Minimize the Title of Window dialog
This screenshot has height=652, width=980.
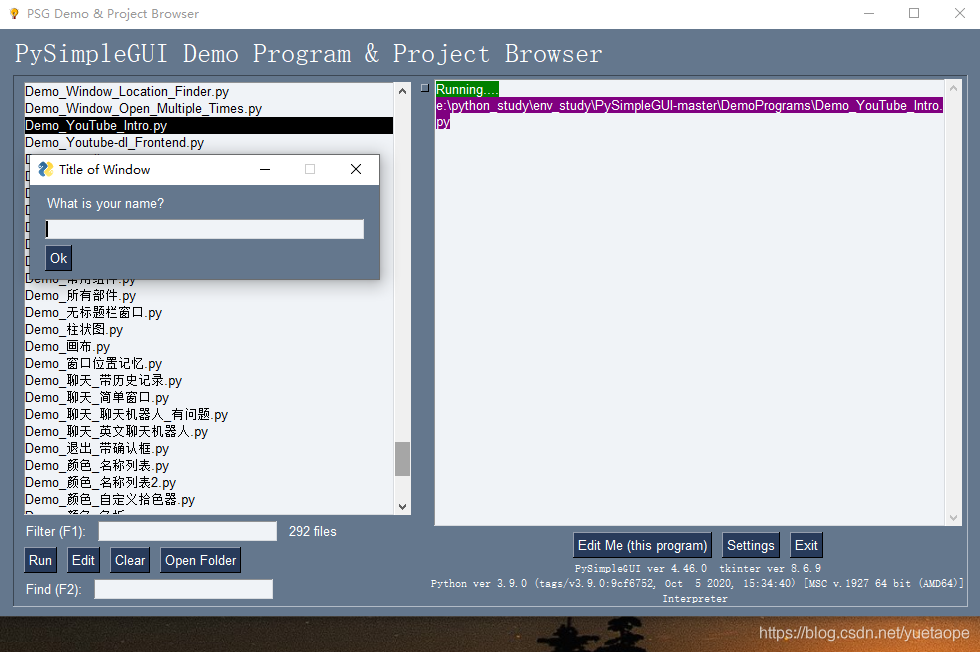point(265,169)
